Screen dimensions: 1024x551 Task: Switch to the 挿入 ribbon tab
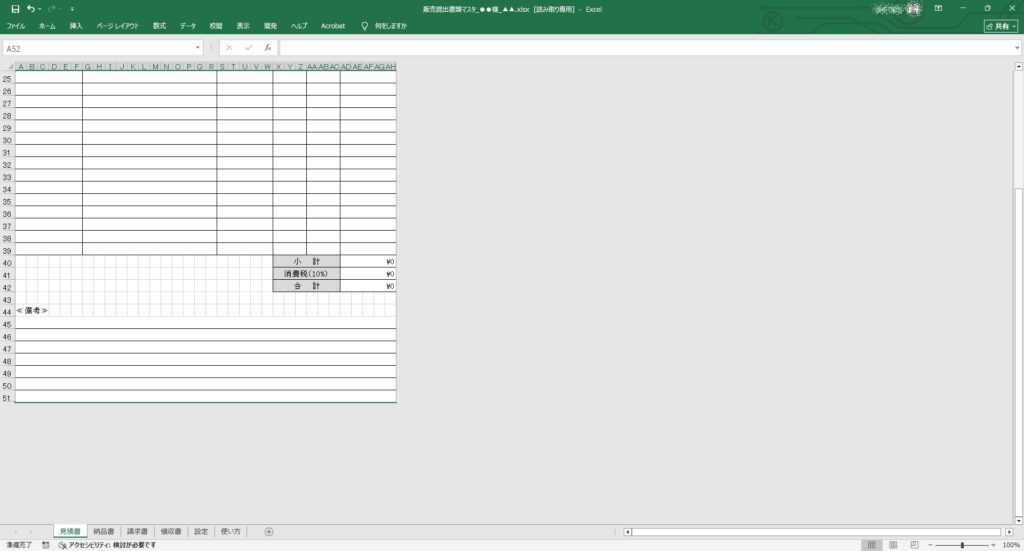76,26
